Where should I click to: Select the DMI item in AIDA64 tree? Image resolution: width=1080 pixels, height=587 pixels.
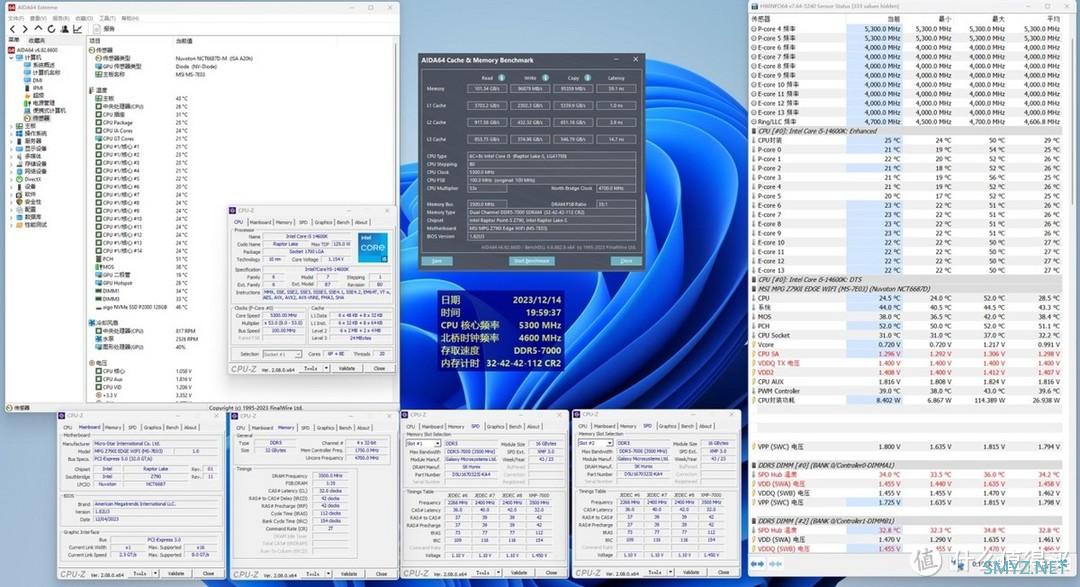pyautogui.click(x=34, y=80)
